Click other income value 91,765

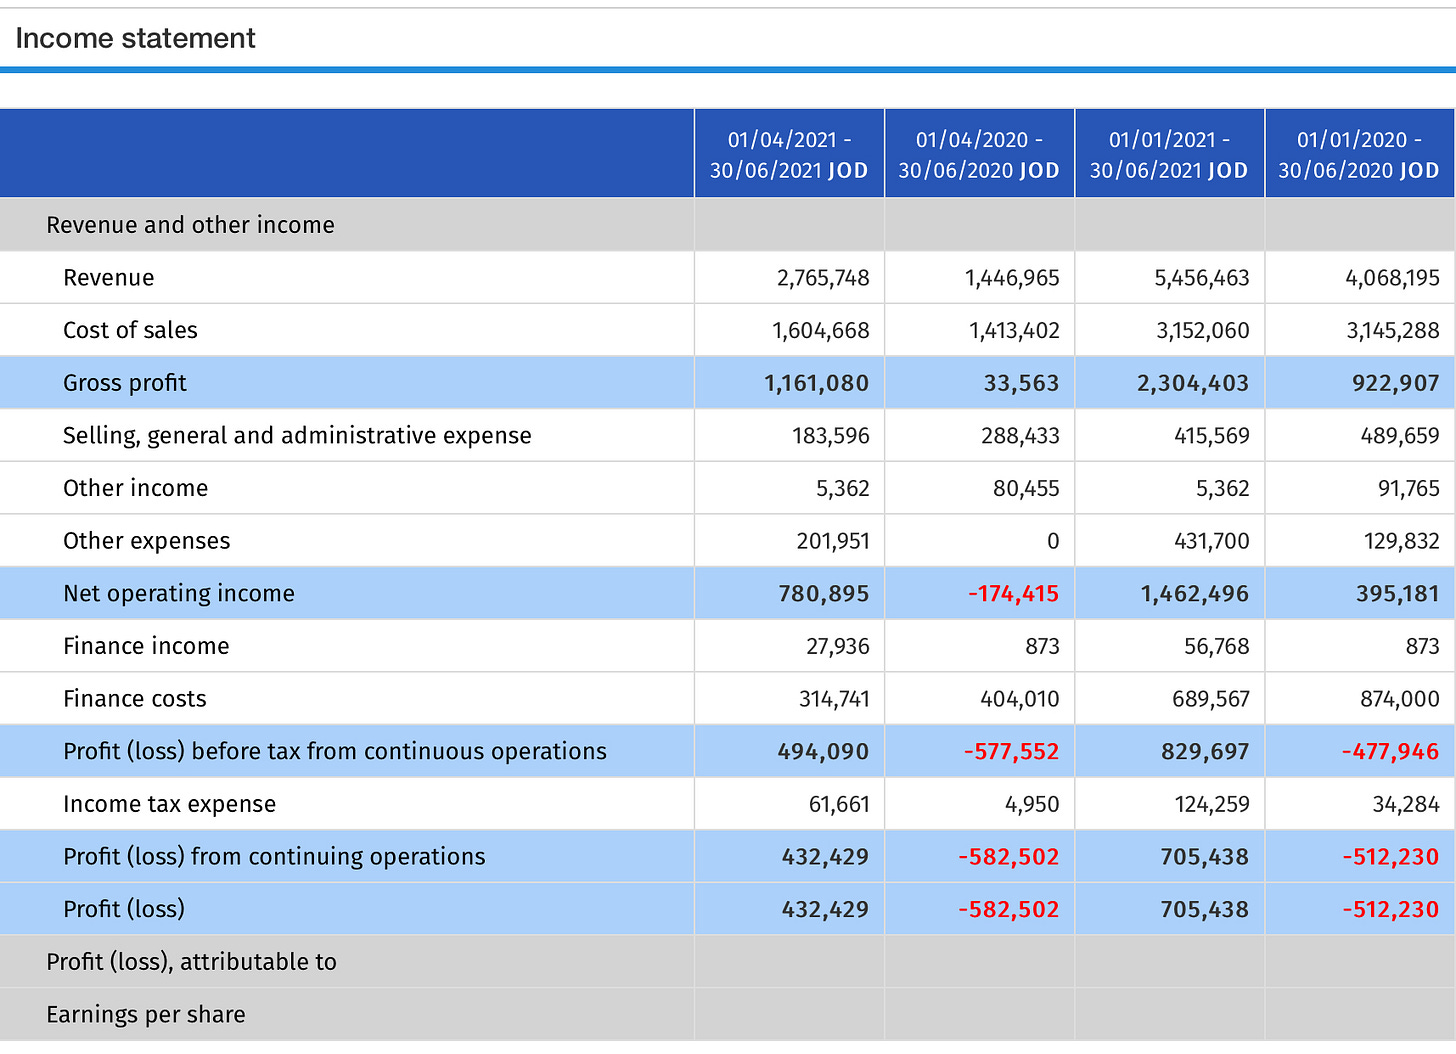(1409, 488)
